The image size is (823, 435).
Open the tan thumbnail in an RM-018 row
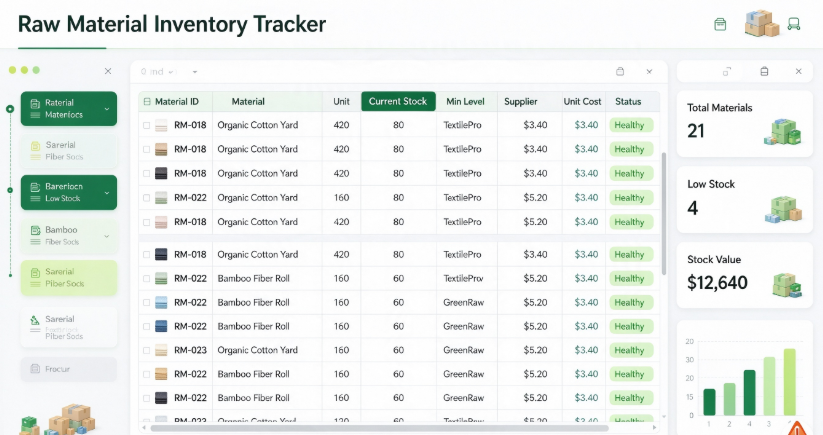click(161, 150)
